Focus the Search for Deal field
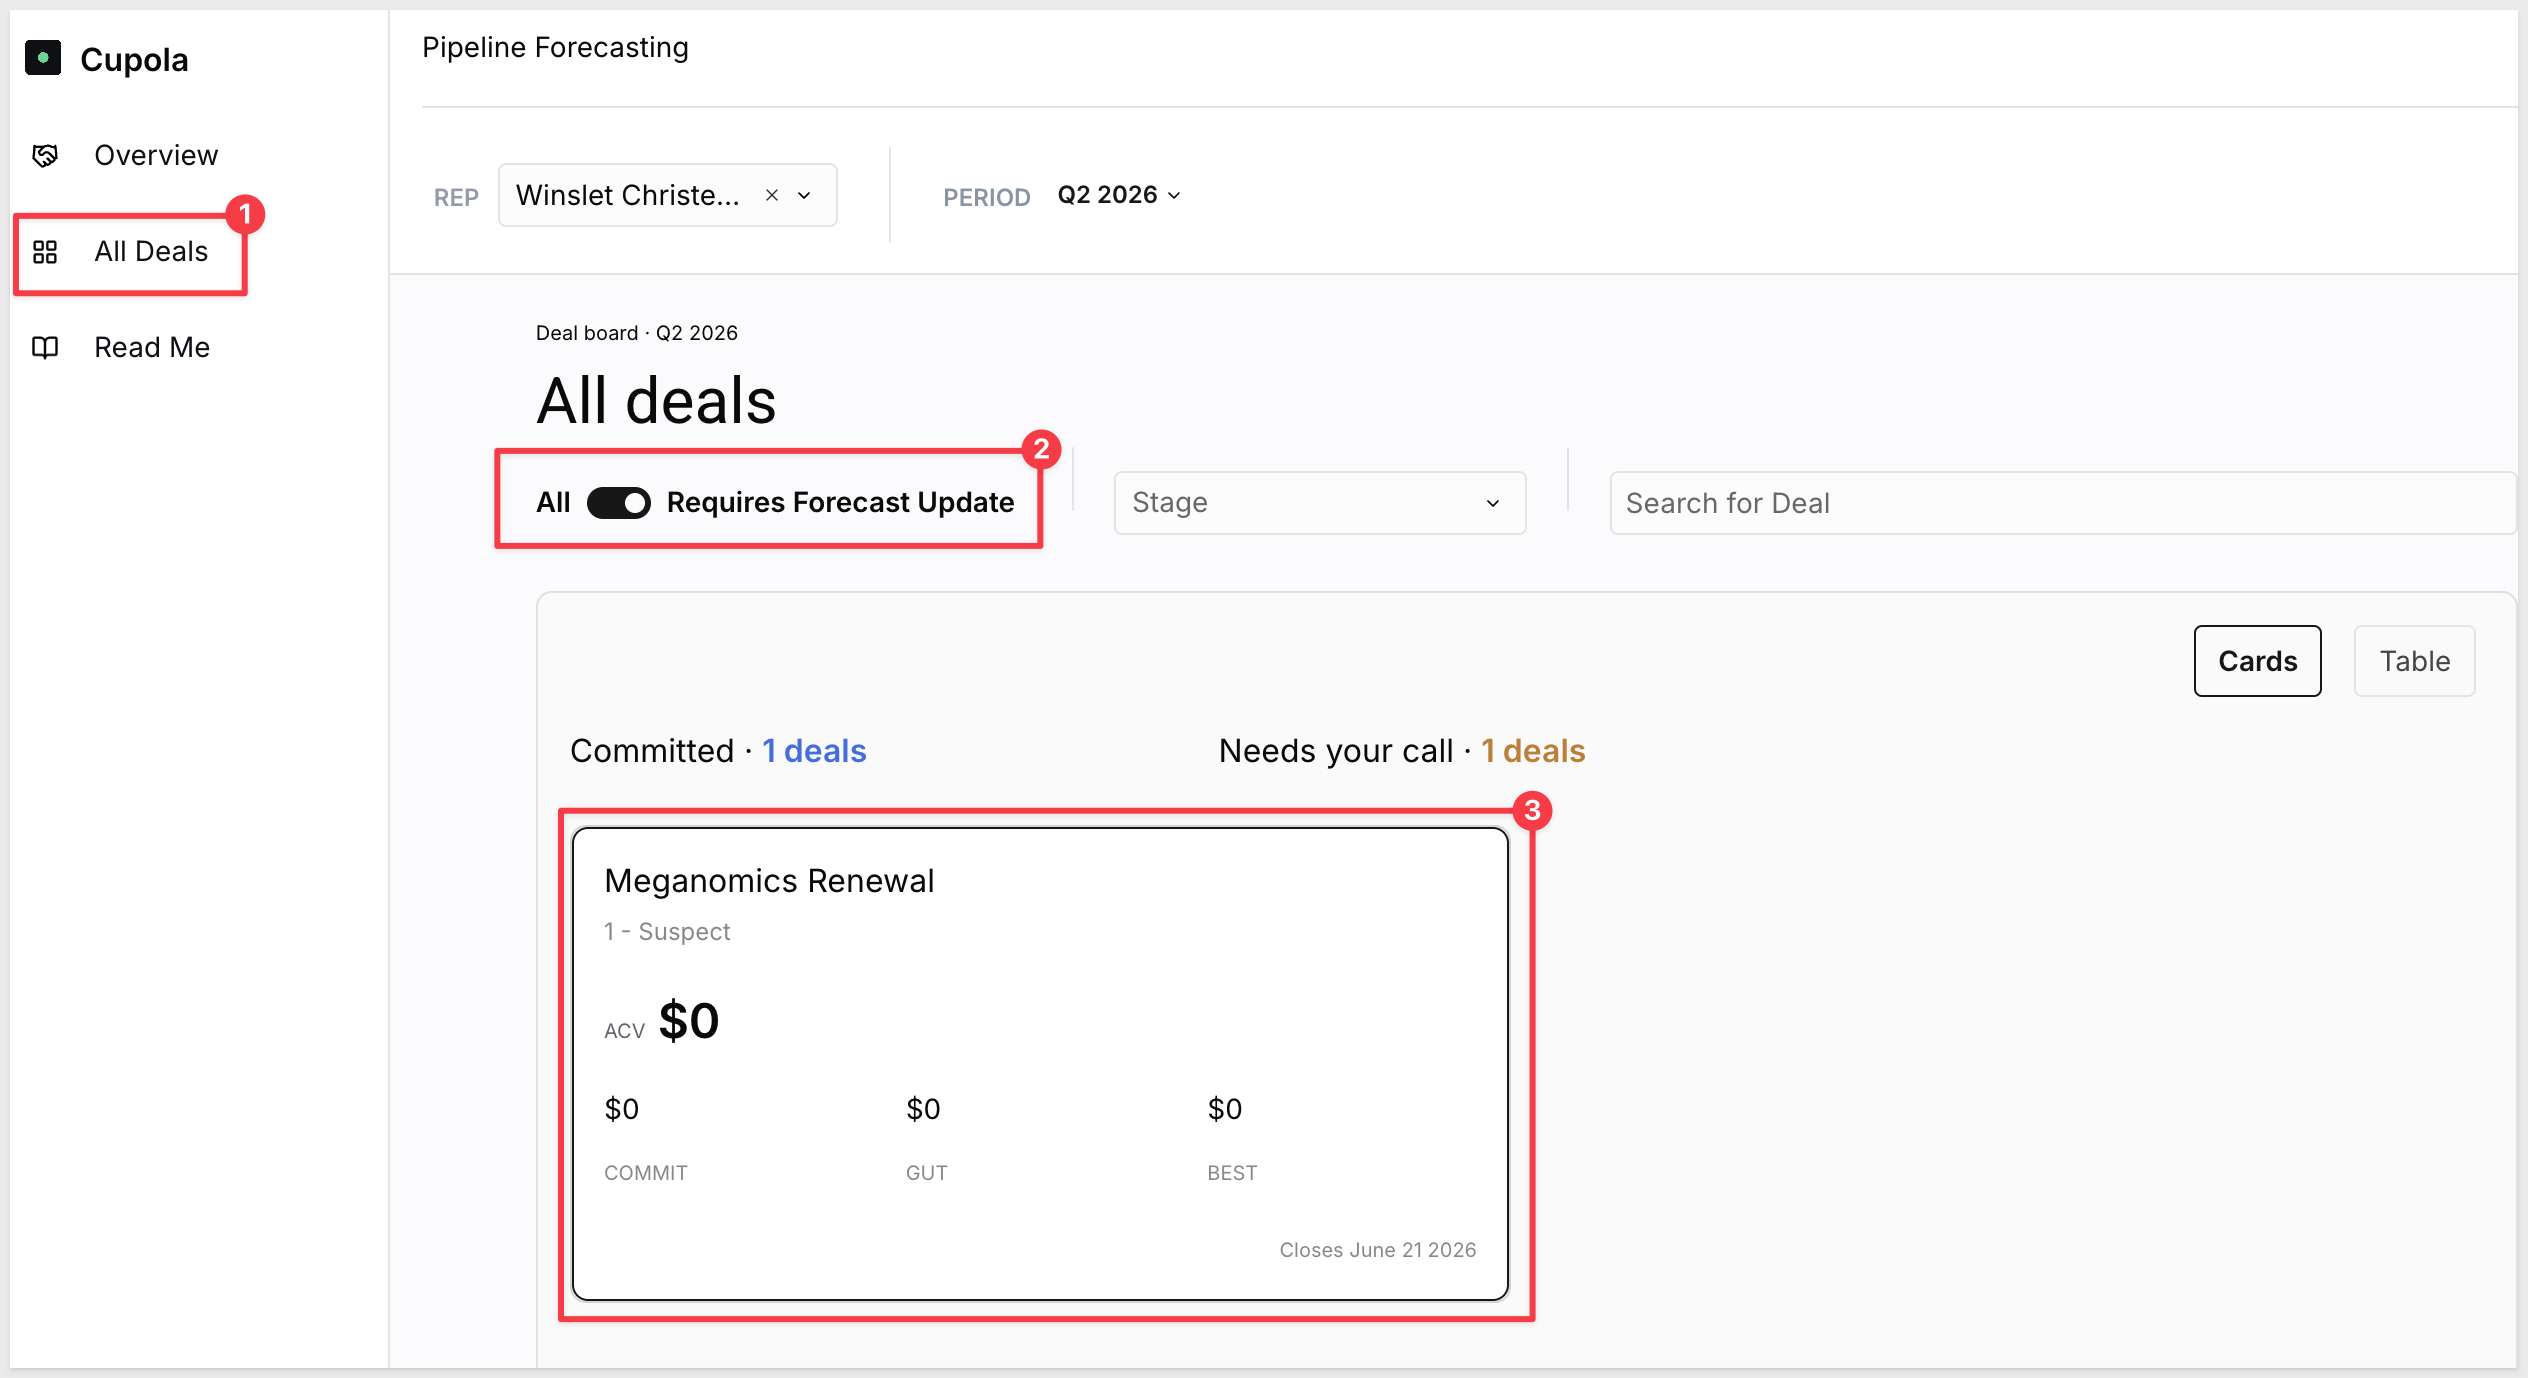Viewport: 2528px width, 1378px height. 2063,503
